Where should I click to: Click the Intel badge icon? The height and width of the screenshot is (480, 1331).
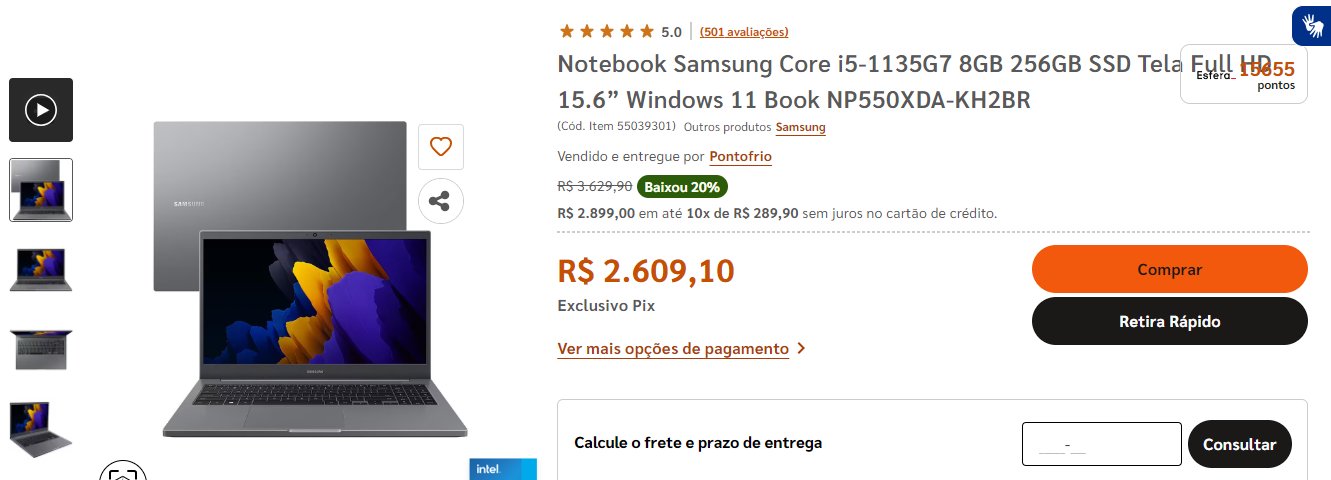(x=503, y=469)
